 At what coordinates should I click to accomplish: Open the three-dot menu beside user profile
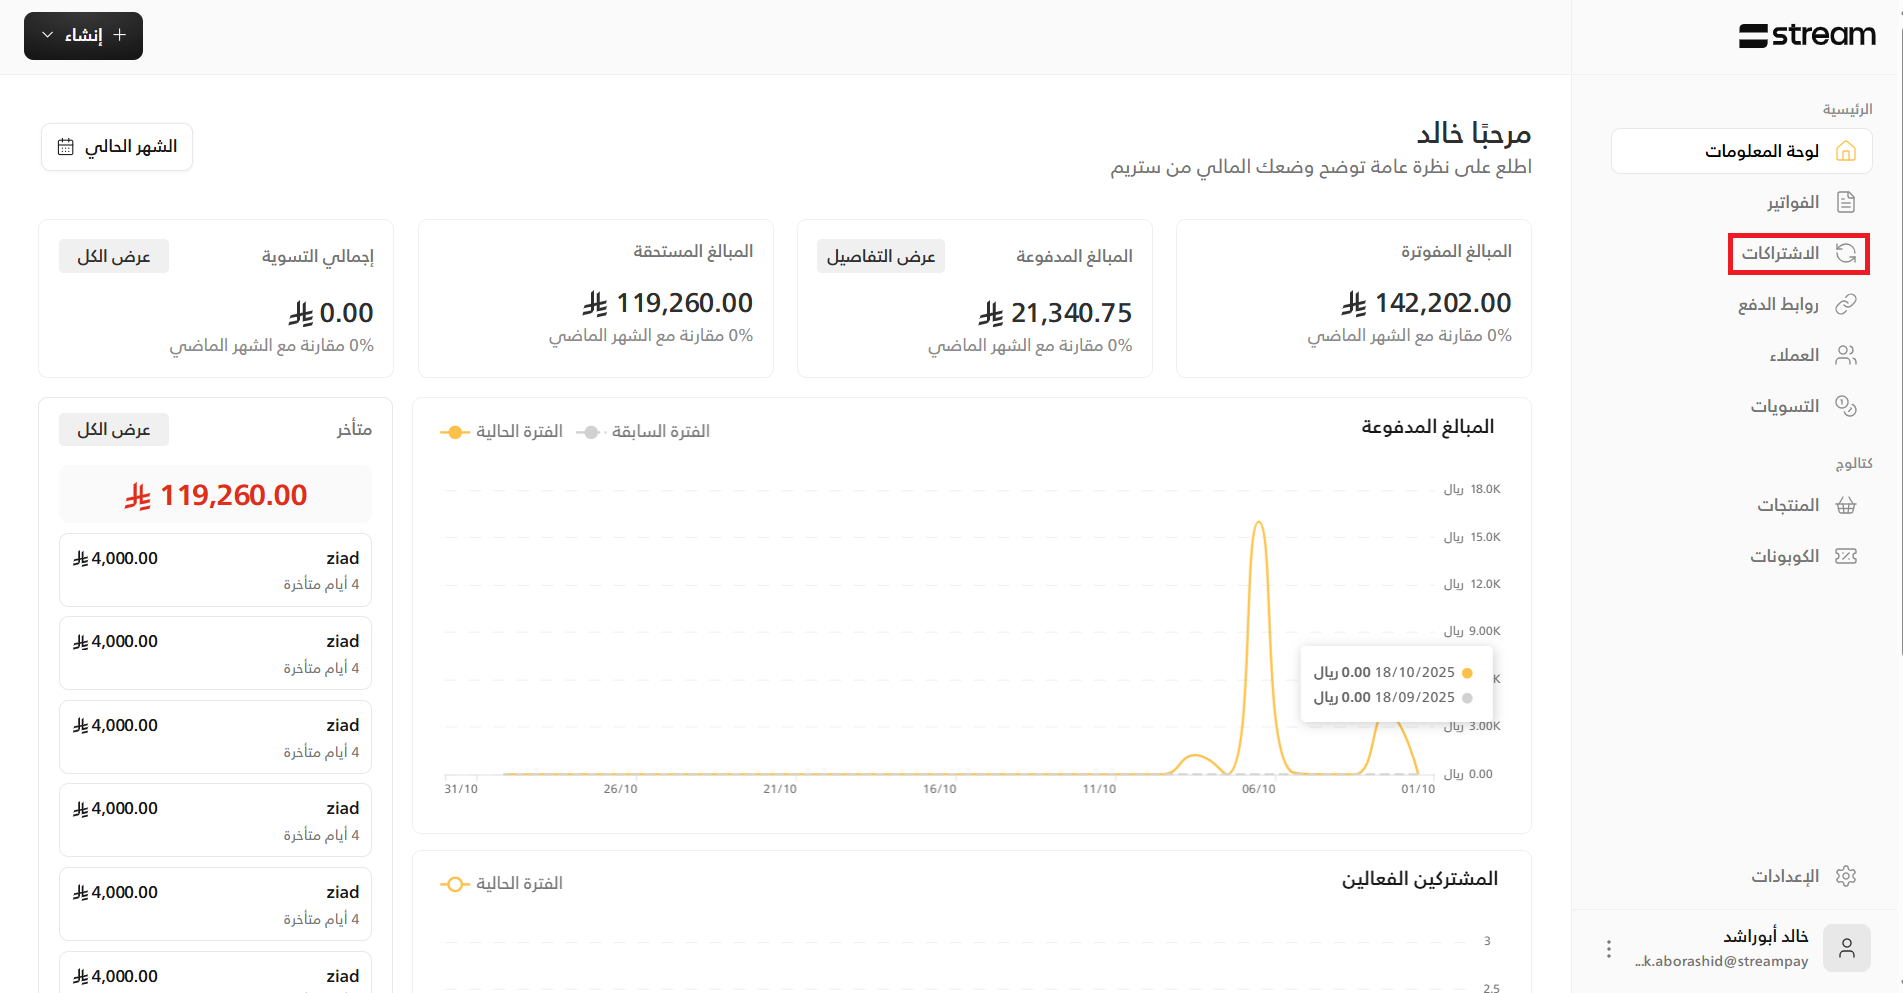pyautogui.click(x=1608, y=949)
